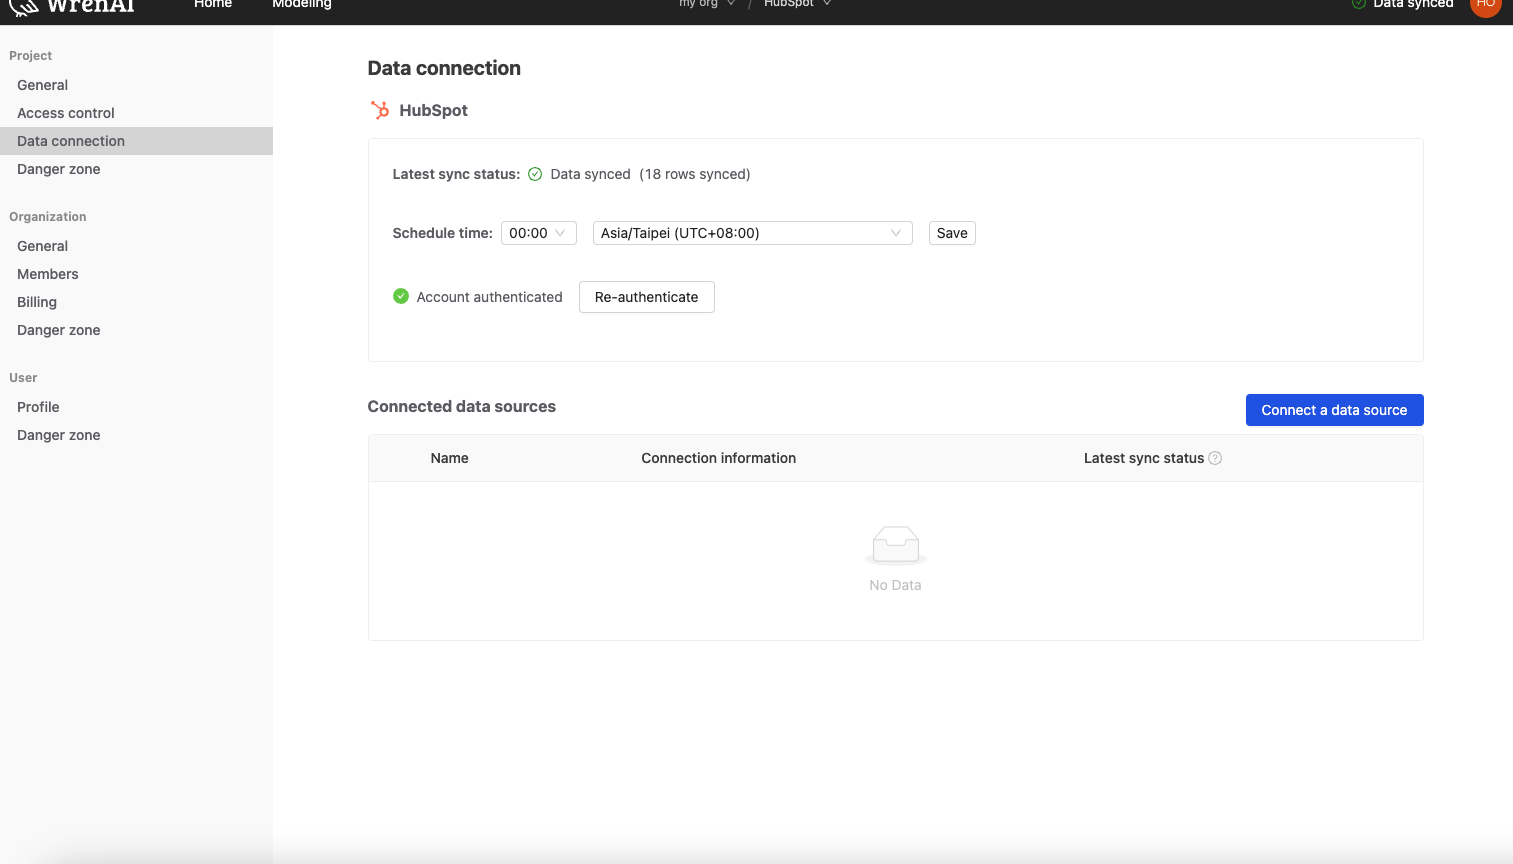
Task: Click the Save schedule button
Action: point(952,233)
